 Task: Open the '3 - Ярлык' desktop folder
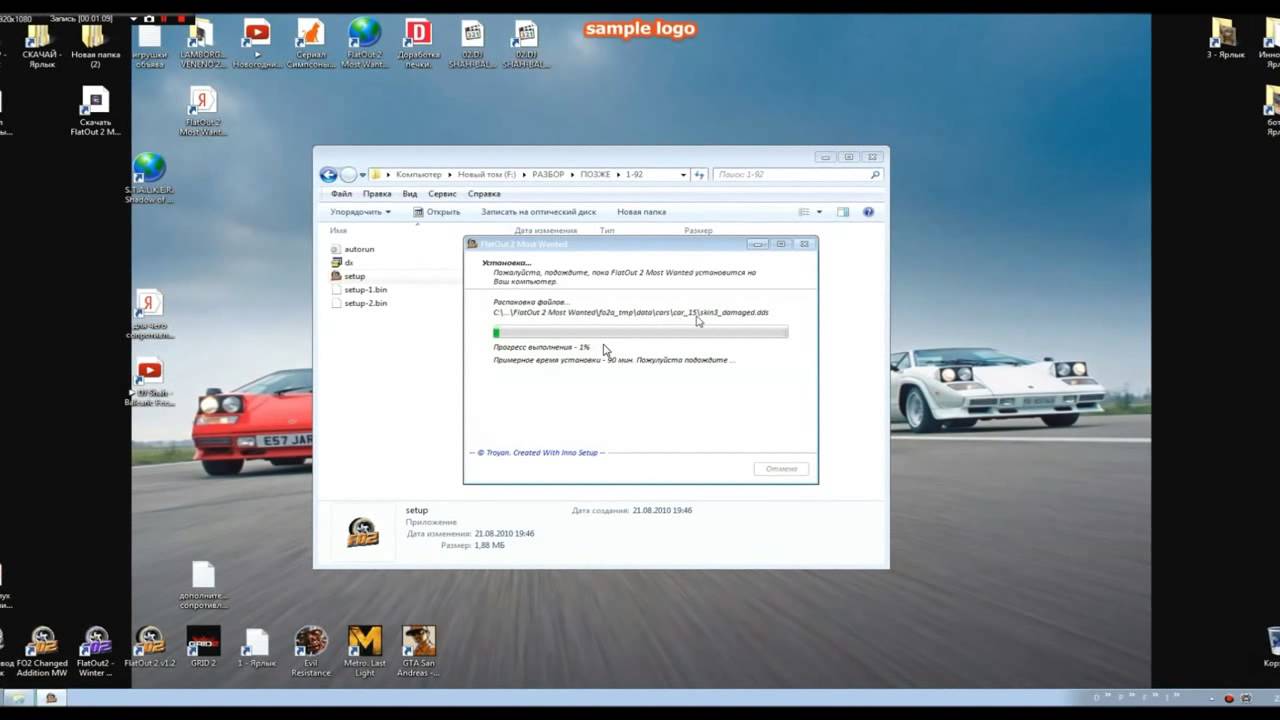1225,39
